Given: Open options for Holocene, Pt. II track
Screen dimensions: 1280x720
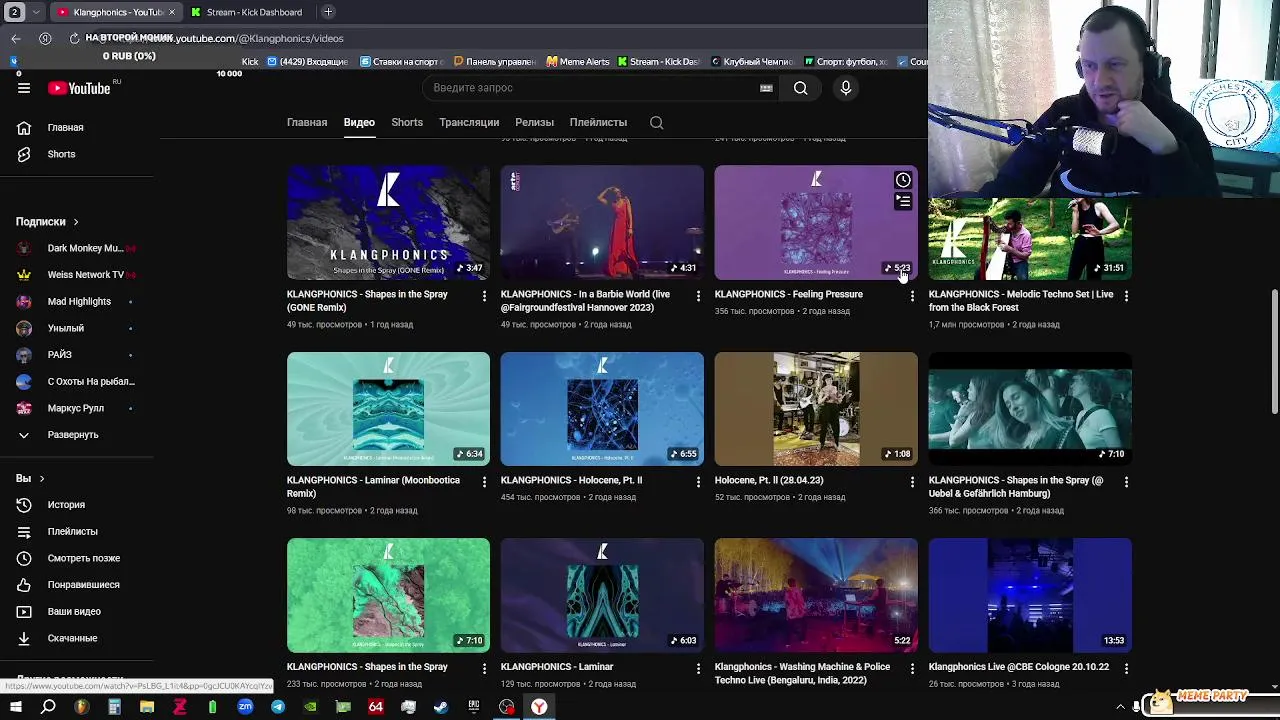Looking at the screenshot, I should click(x=698, y=482).
